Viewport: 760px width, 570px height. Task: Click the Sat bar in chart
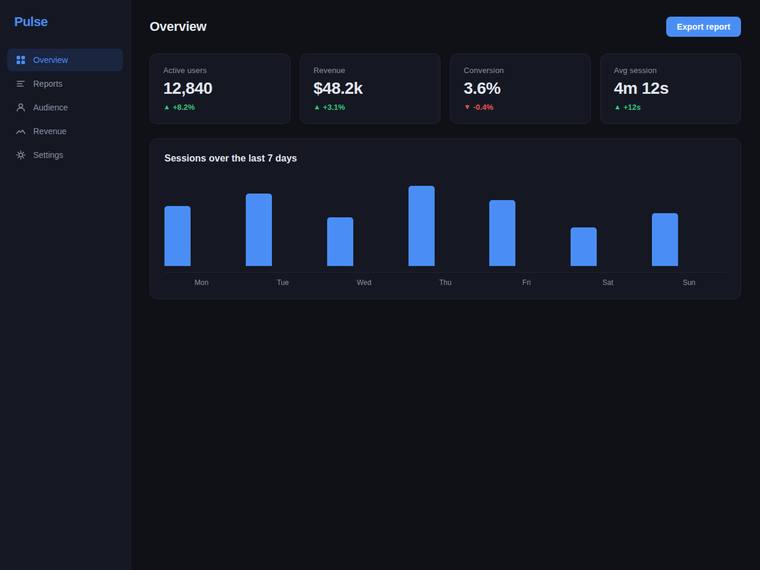coord(584,247)
